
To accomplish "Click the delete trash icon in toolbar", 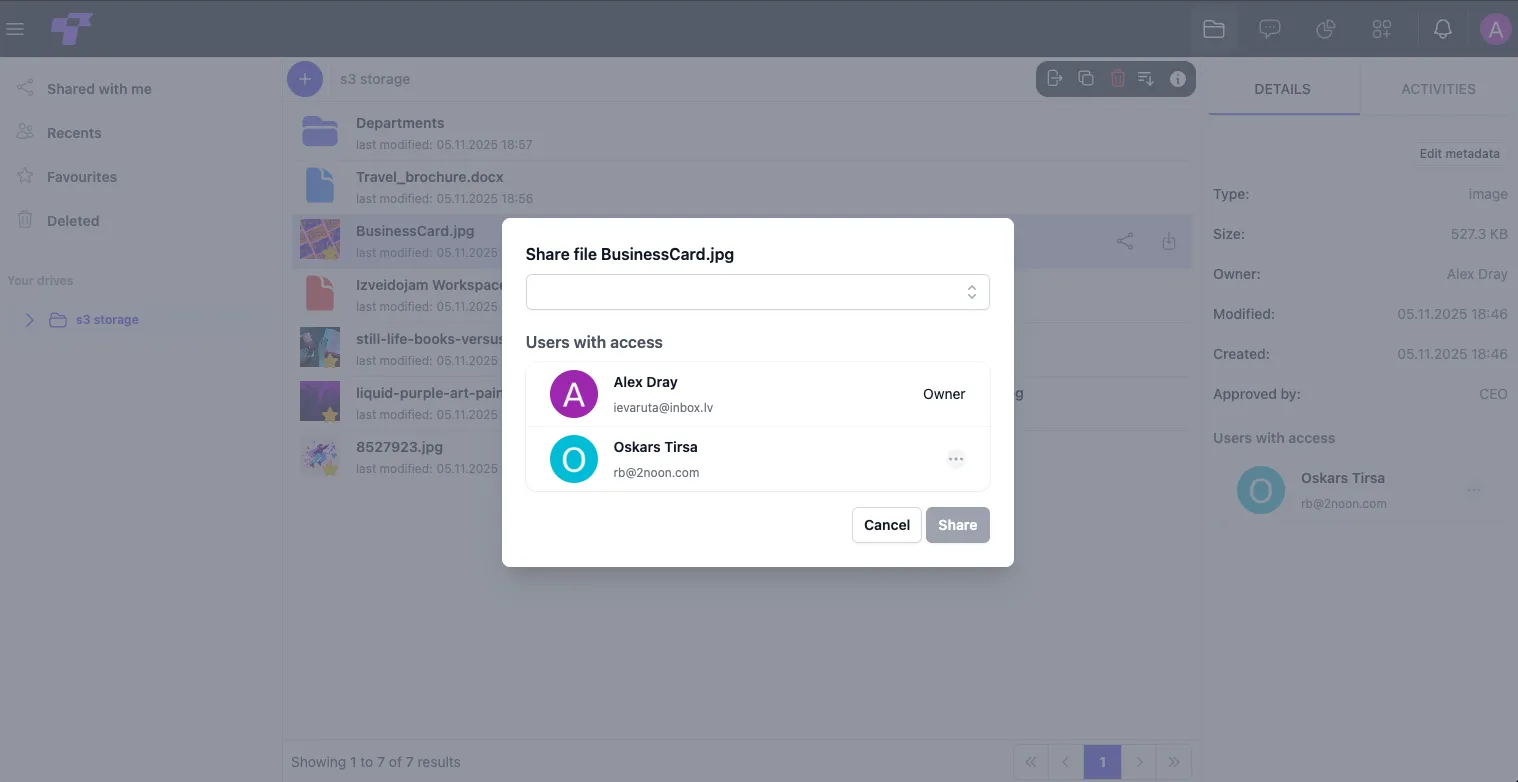I will pos(1118,78).
